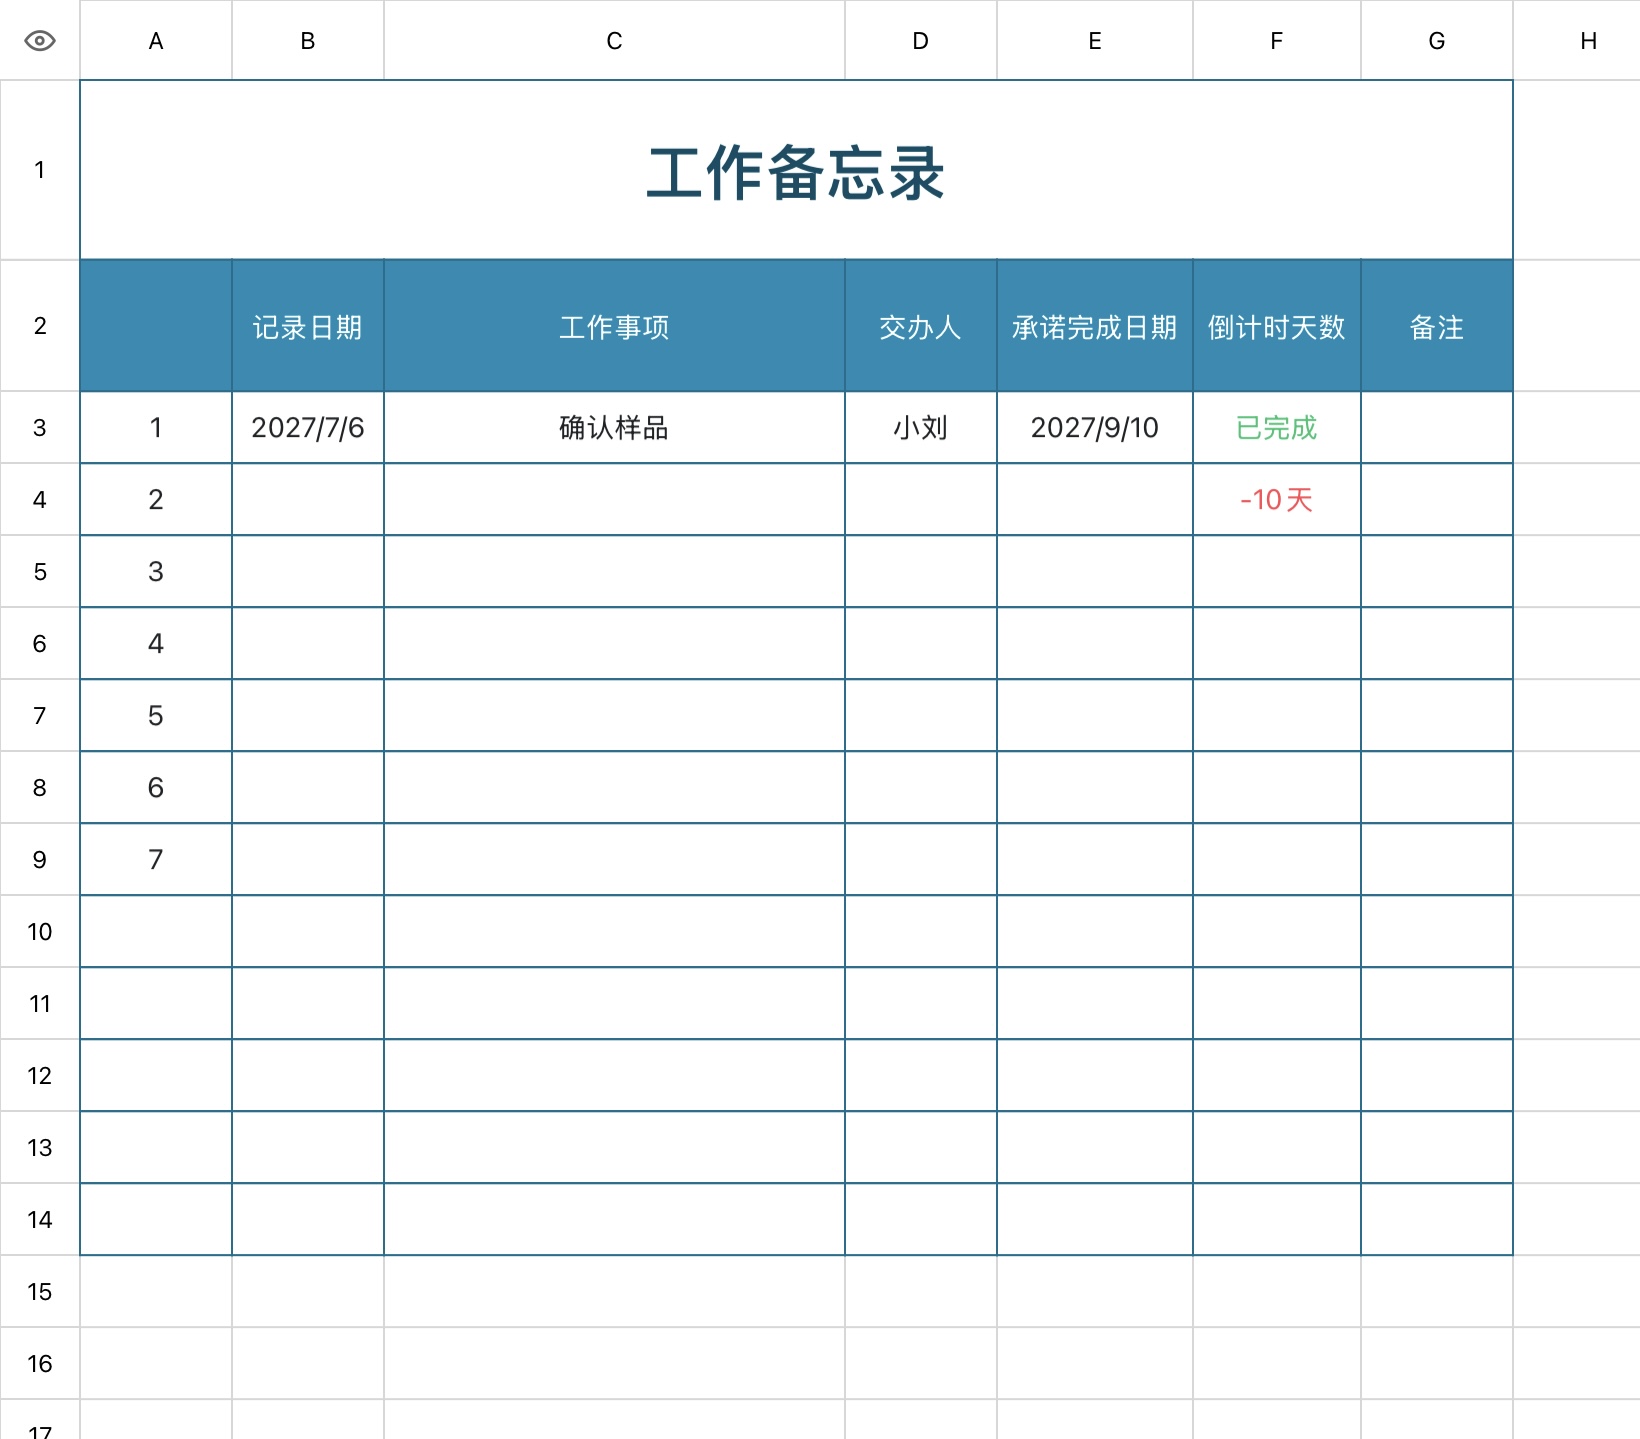Select the 确认样品 cell
1640x1439 pixels.
[x=614, y=427]
